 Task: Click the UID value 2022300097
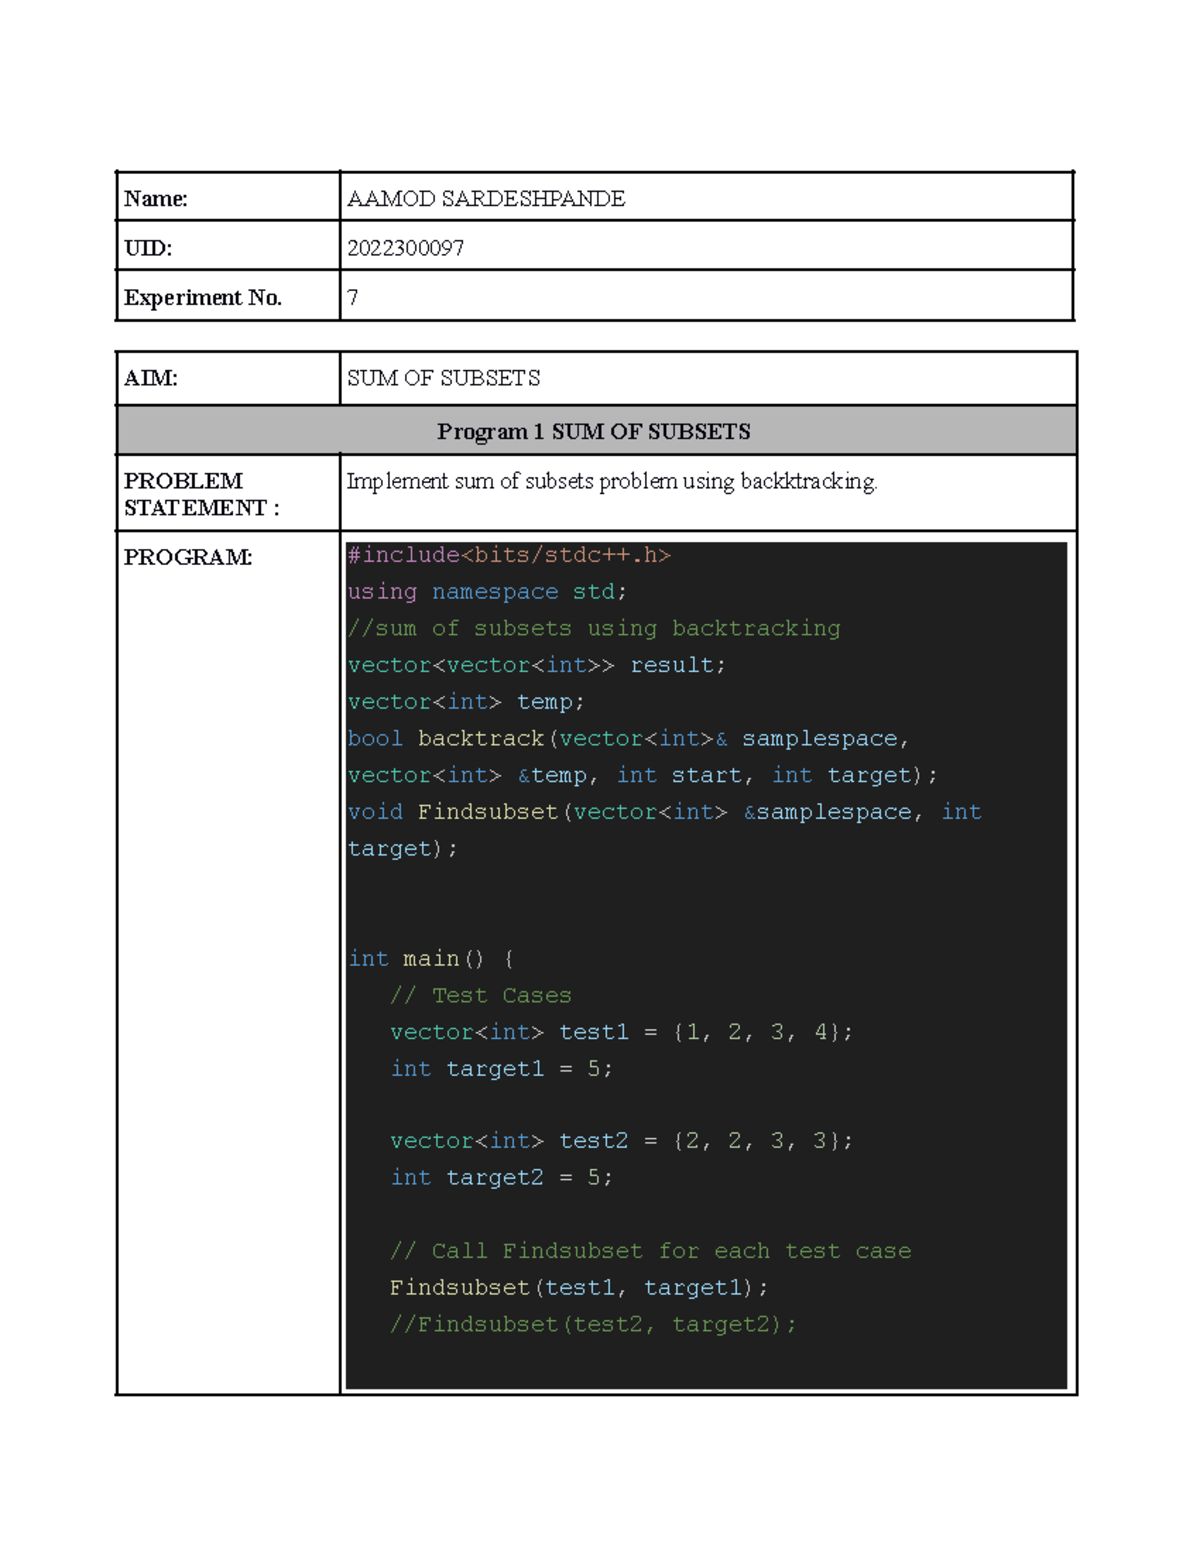pyautogui.click(x=405, y=248)
